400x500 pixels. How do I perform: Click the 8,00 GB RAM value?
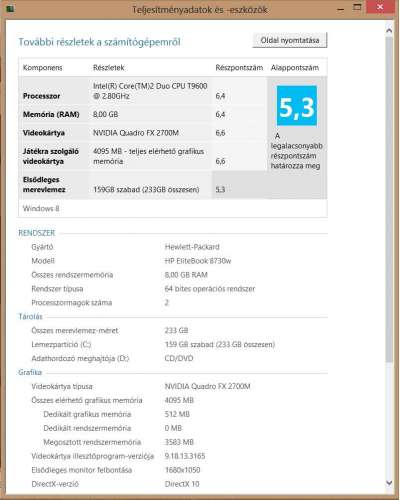click(x=186, y=275)
